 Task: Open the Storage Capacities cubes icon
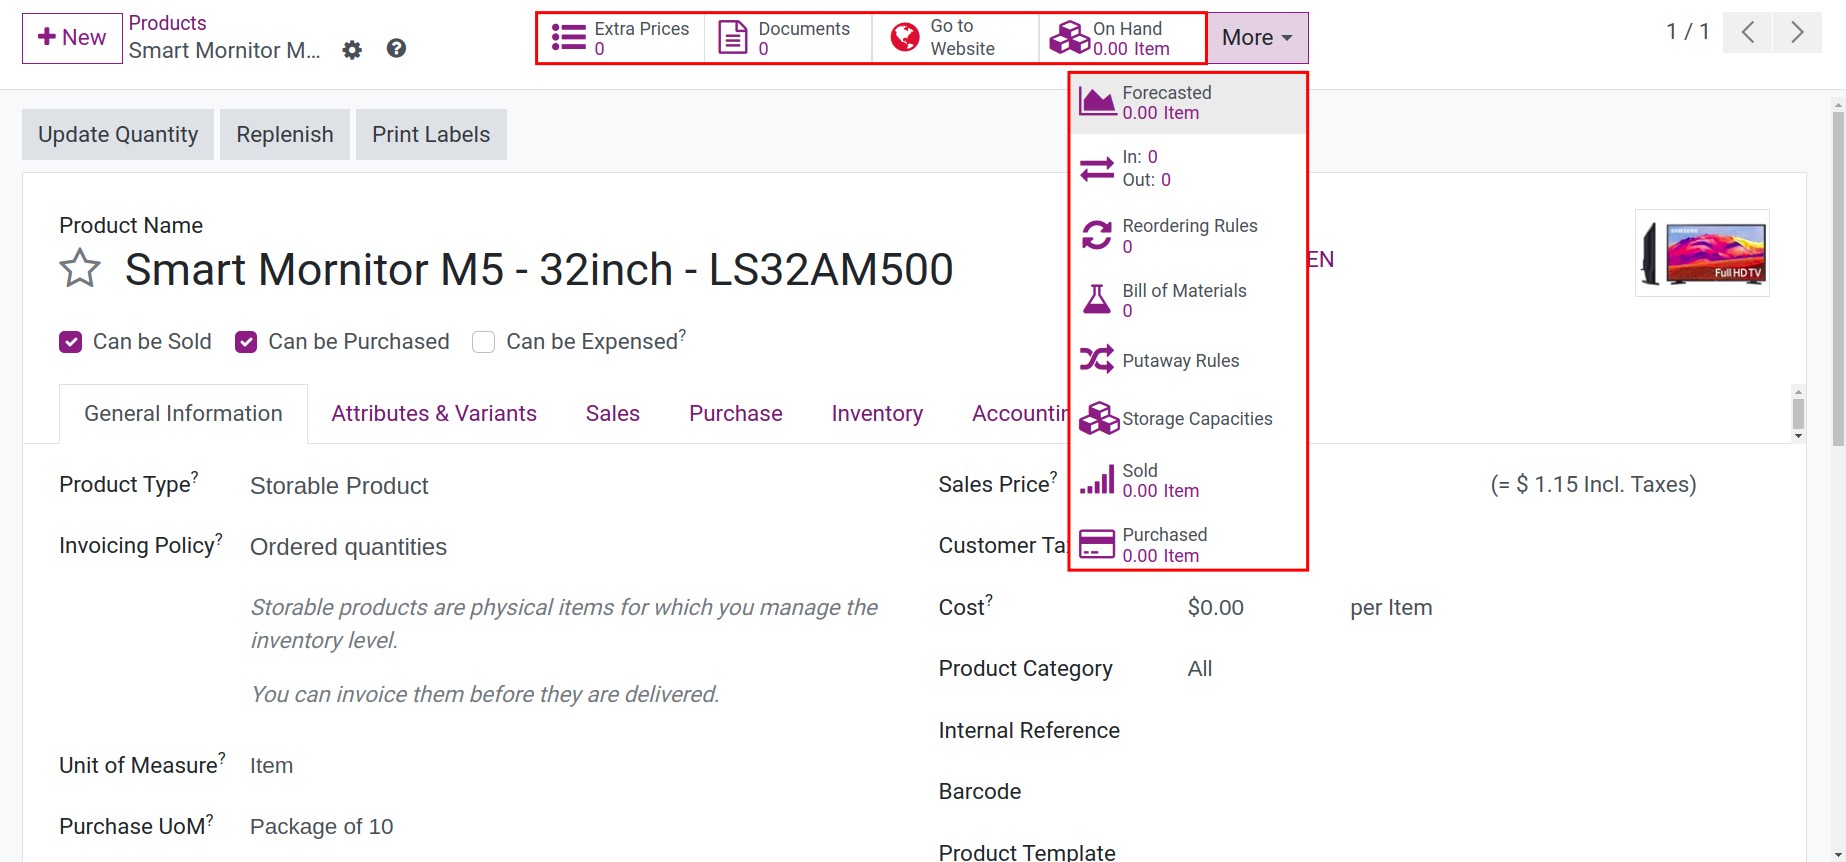click(x=1099, y=418)
